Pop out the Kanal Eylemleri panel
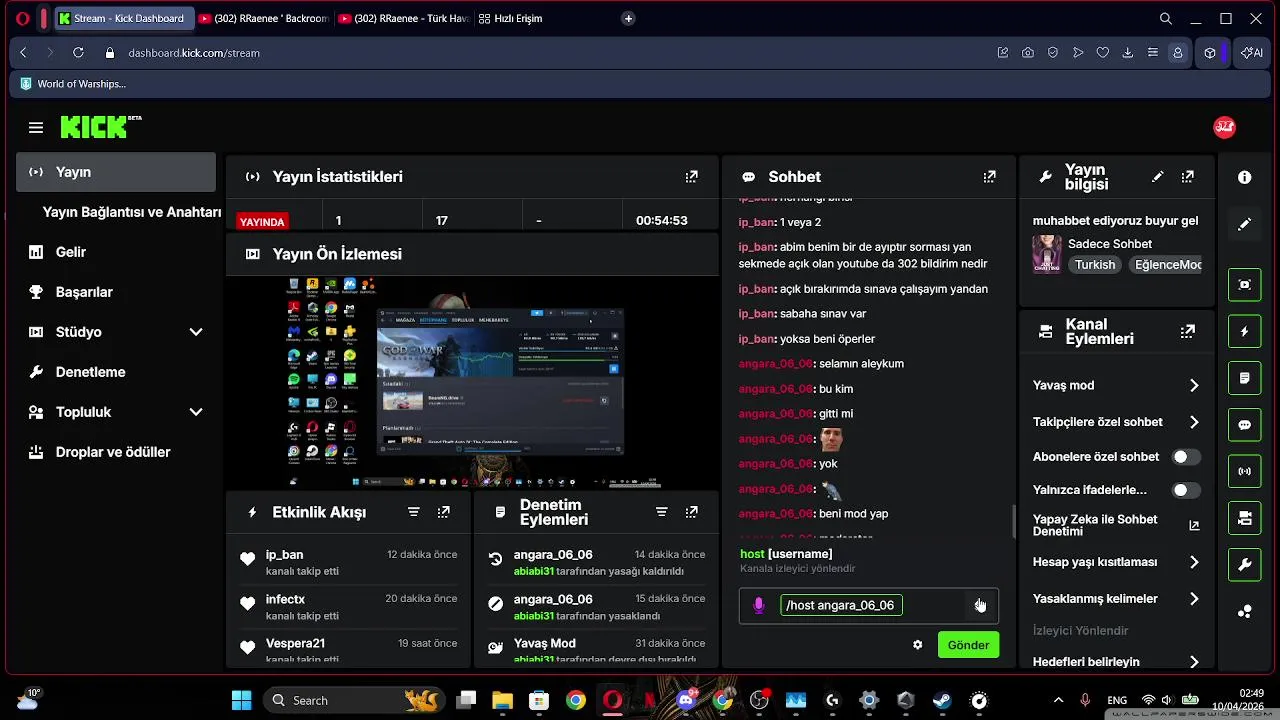This screenshot has width=1280, height=720. (1187, 331)
